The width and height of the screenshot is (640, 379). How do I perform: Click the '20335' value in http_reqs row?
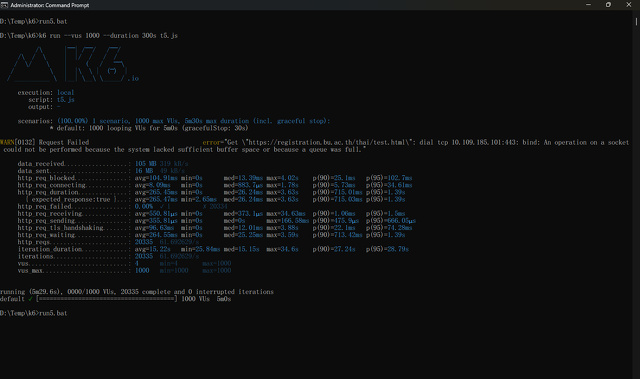click(144, 242)
